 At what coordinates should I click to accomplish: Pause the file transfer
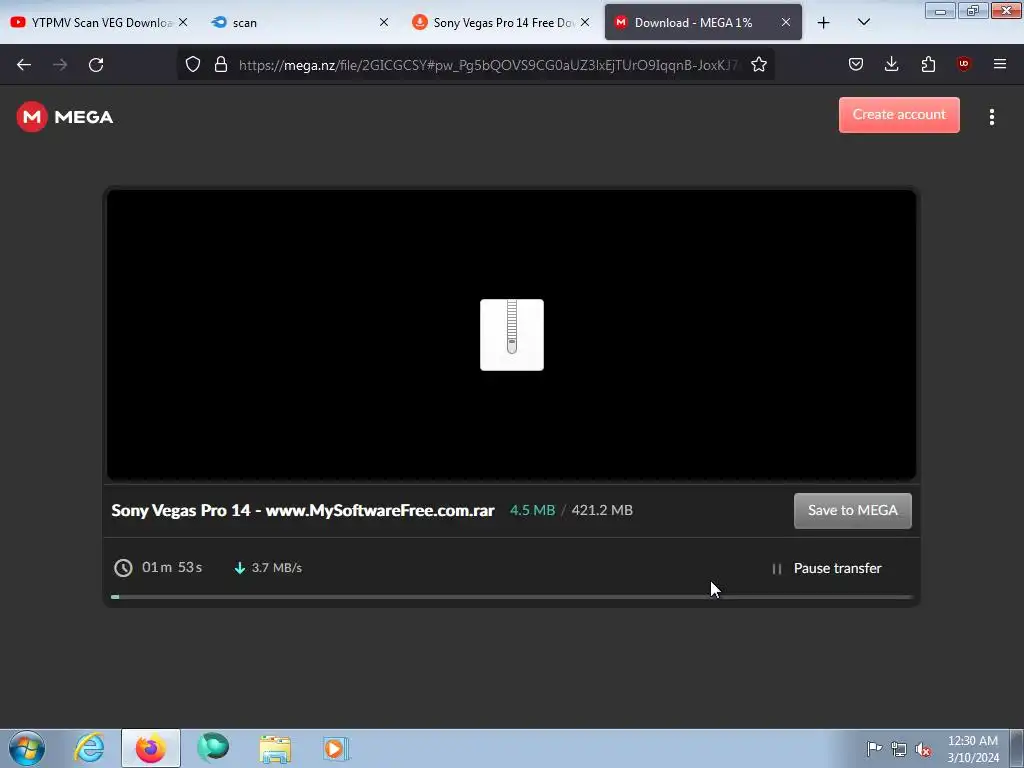(x=826, y=568)
